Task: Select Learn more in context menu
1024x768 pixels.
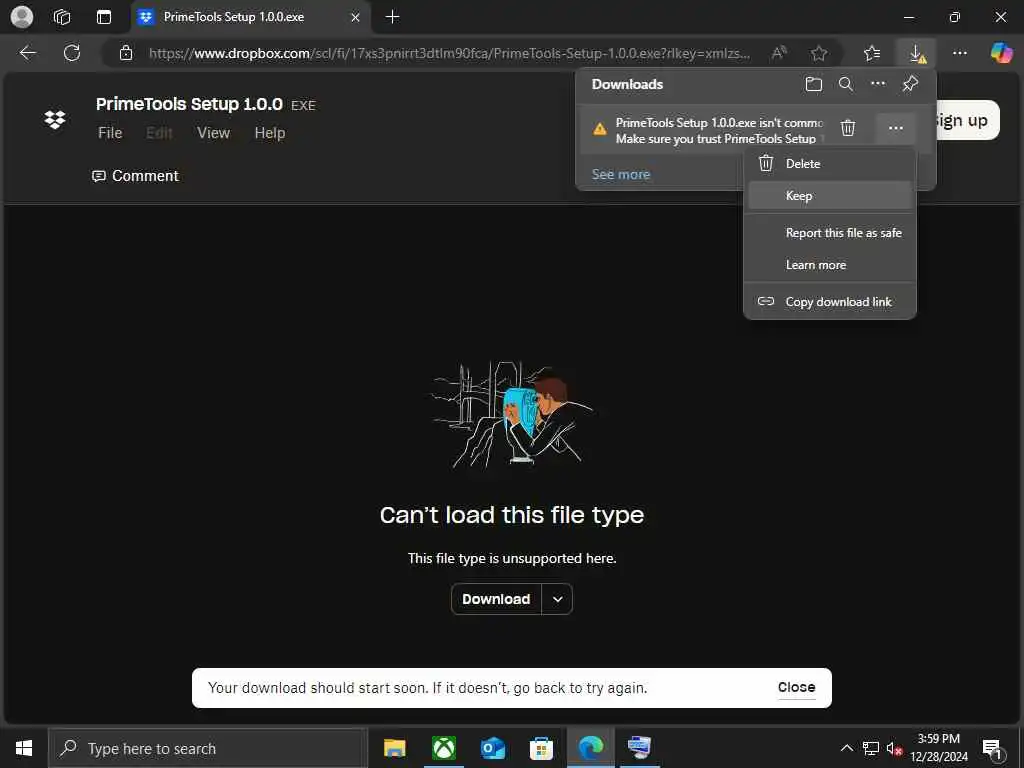Action: click(829, 265)
